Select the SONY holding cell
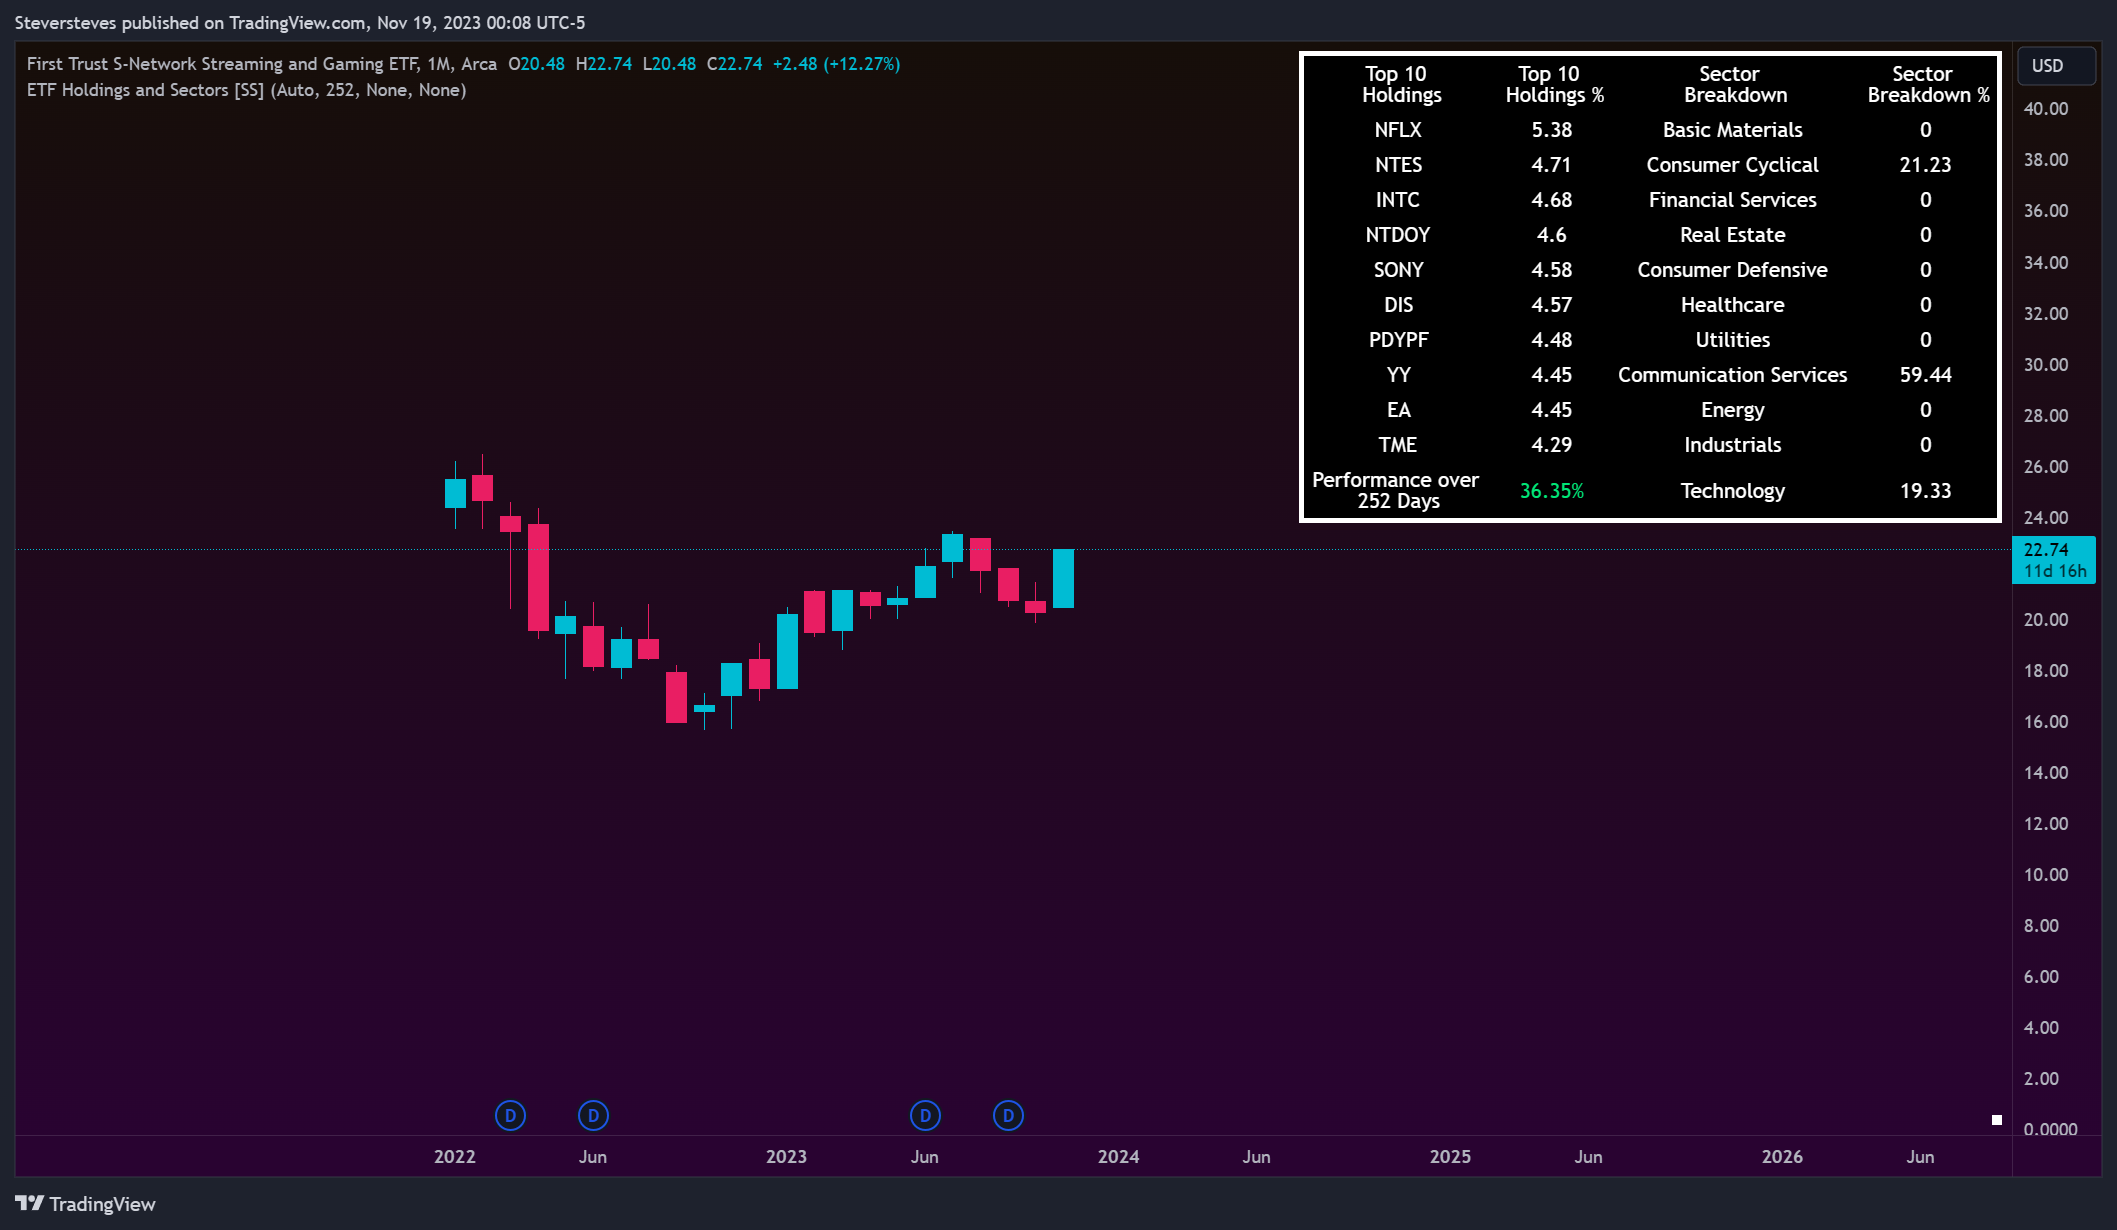2117x1230 pixels. (x=1398, y=270)
